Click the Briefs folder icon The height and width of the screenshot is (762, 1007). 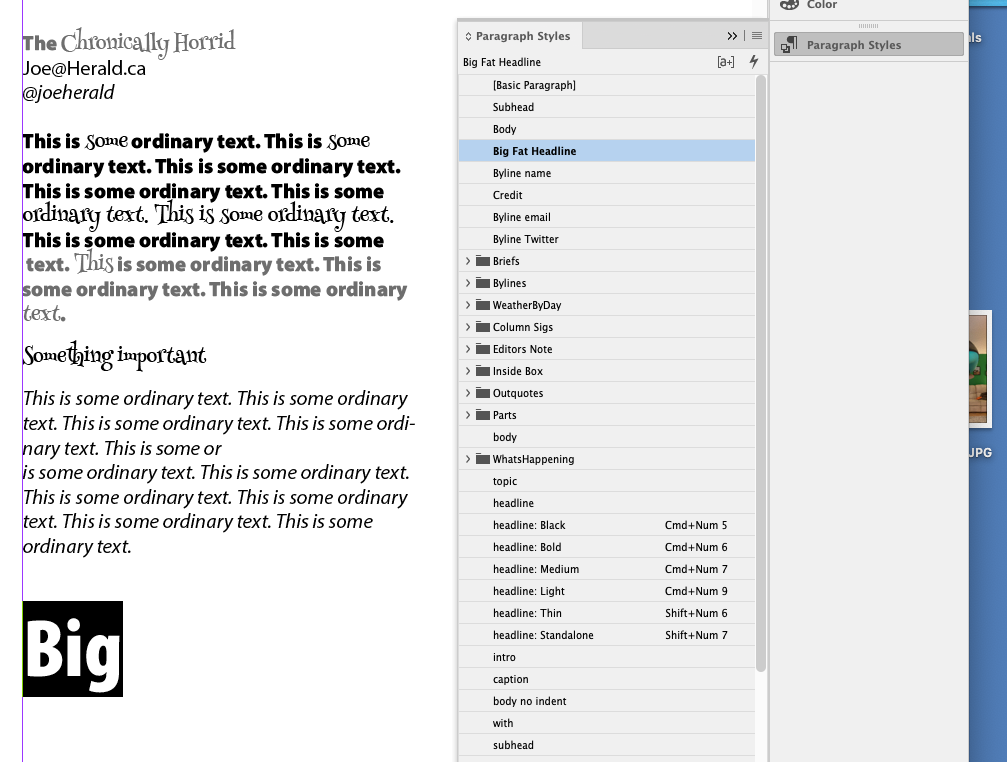(x=483, y=261)
